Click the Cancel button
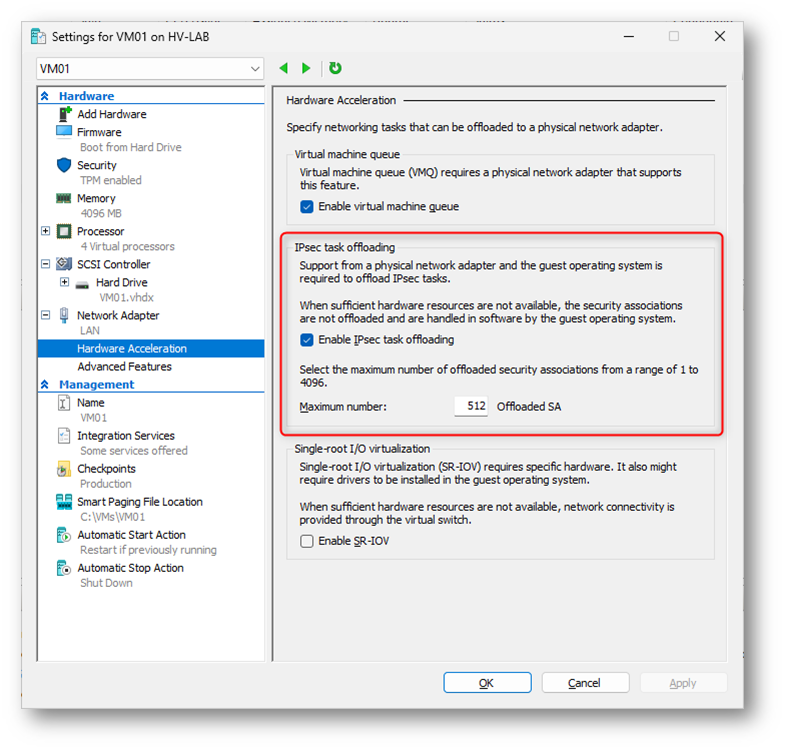The height and width of the screenshot is (751, 786). [x=585, y=683]
